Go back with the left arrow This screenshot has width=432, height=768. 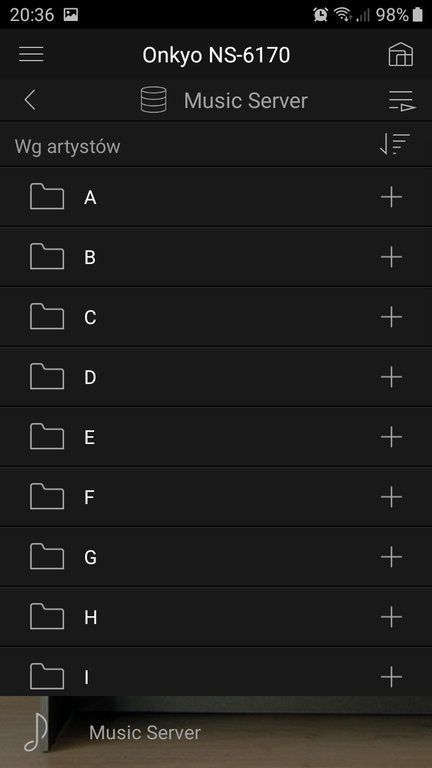click(x=30, y=100)
